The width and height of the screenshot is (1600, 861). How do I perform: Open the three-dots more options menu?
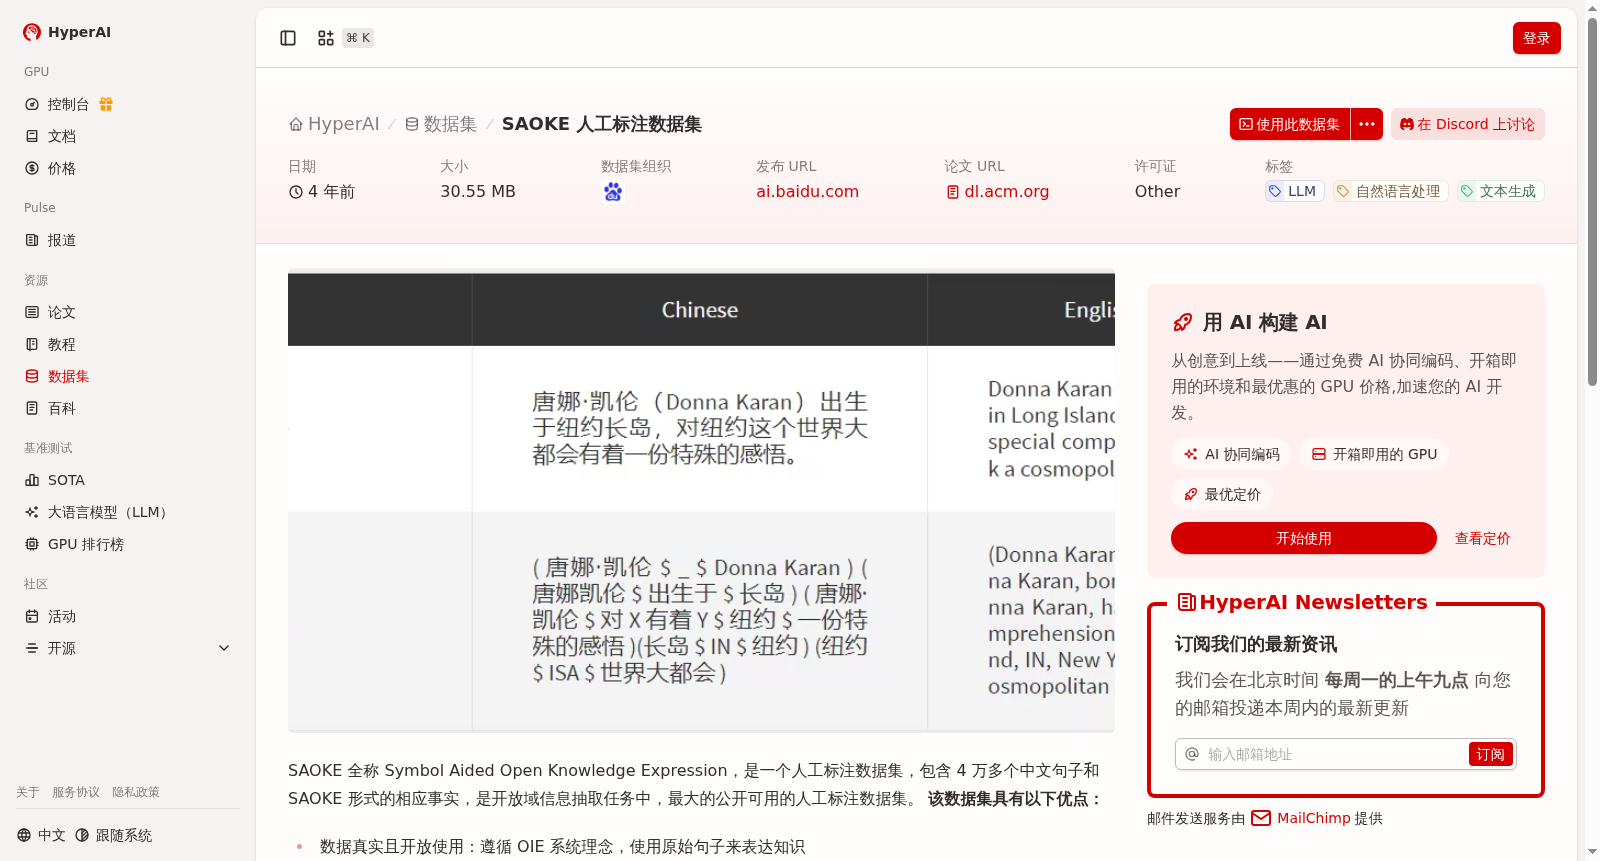click(x=1367, y=124)
